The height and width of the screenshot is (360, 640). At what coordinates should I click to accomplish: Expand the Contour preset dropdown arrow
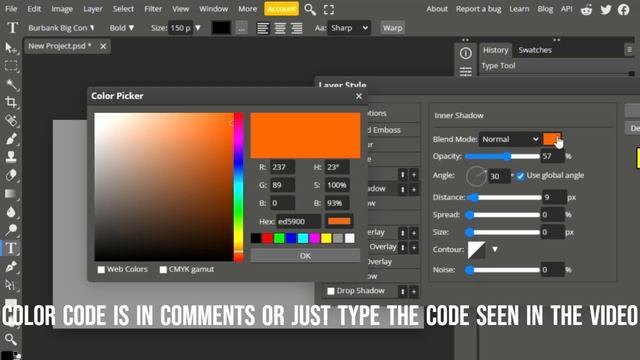pos(495,249)
